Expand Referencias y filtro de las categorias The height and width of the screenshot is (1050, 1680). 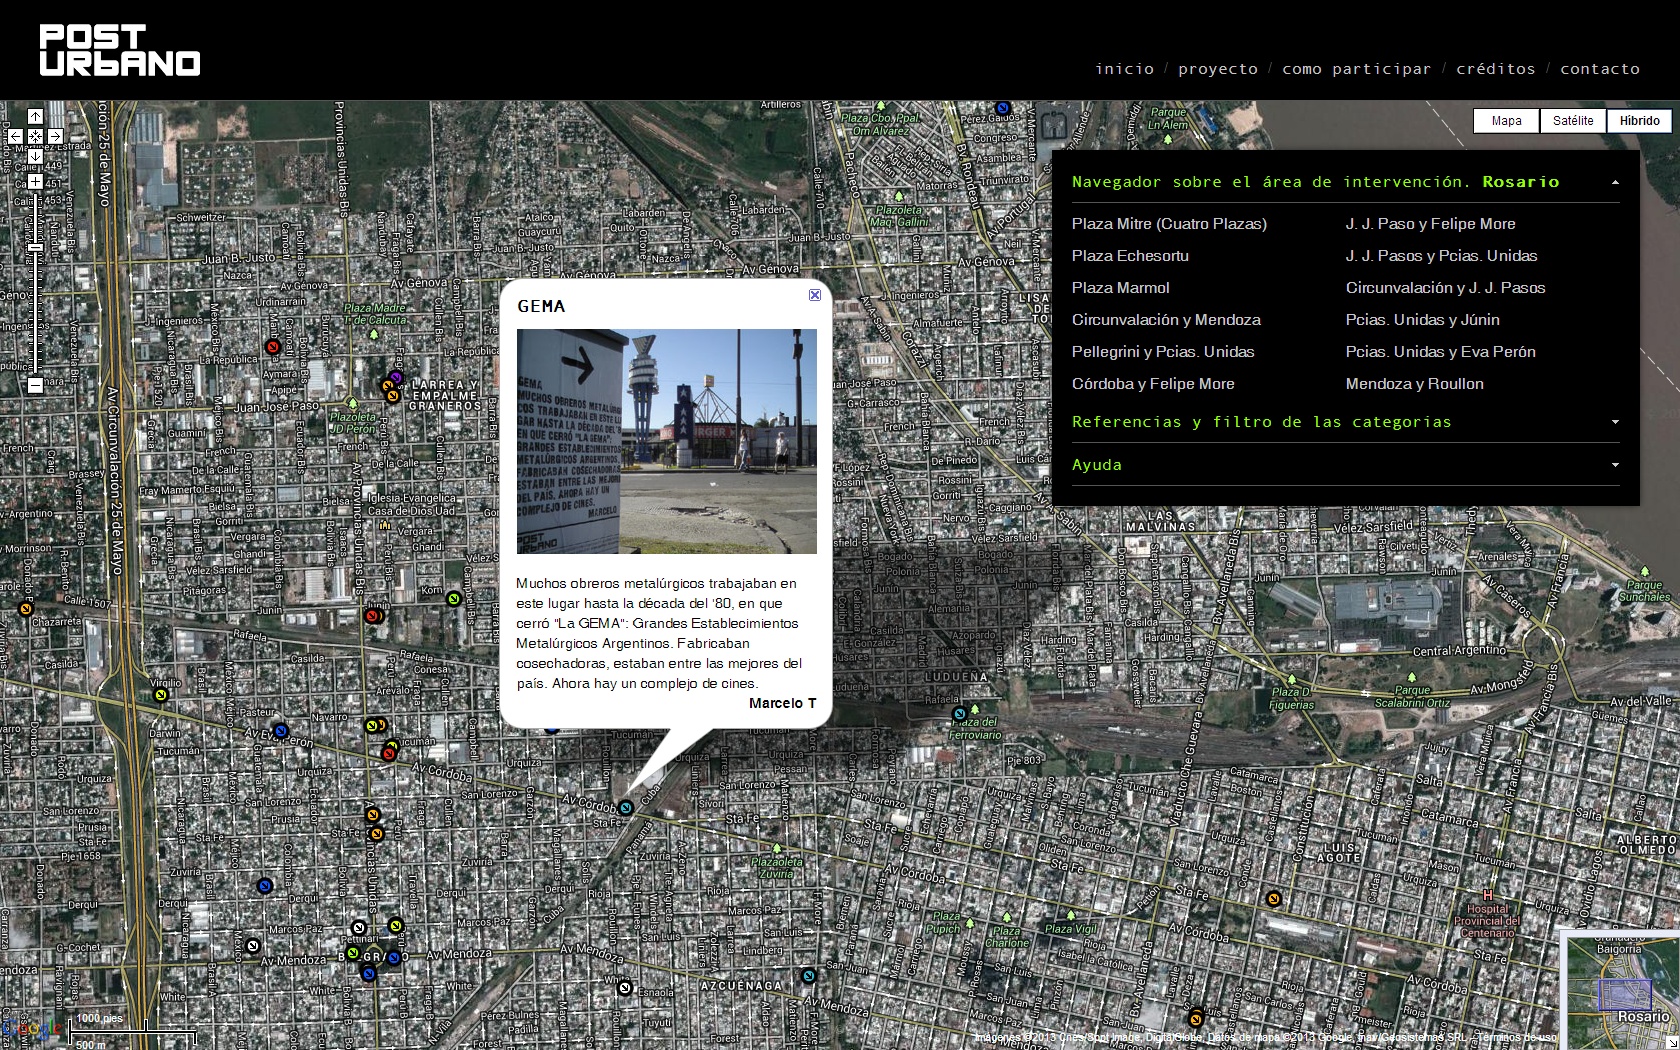(x=1615, y=423)
